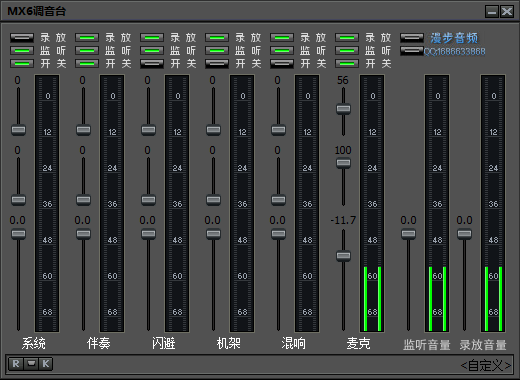Viewport: 520px width, 380px height.
Task: Disable 录放 for the 闪避 channel
Action: (x=152, y=38)
